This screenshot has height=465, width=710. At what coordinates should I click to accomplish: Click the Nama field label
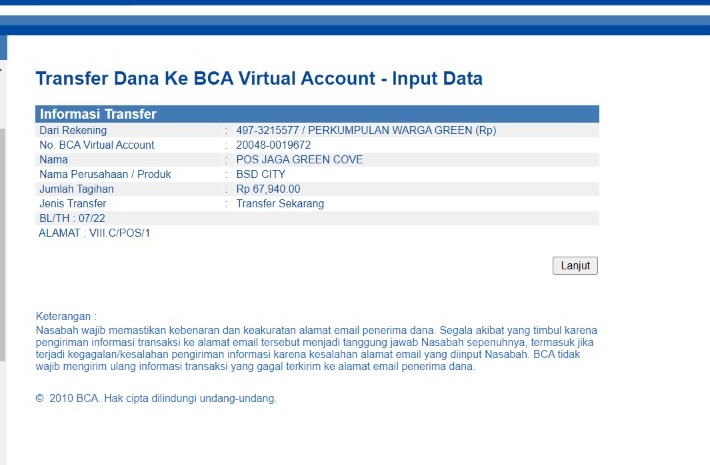pyautogui.click(x=53, y=159)
